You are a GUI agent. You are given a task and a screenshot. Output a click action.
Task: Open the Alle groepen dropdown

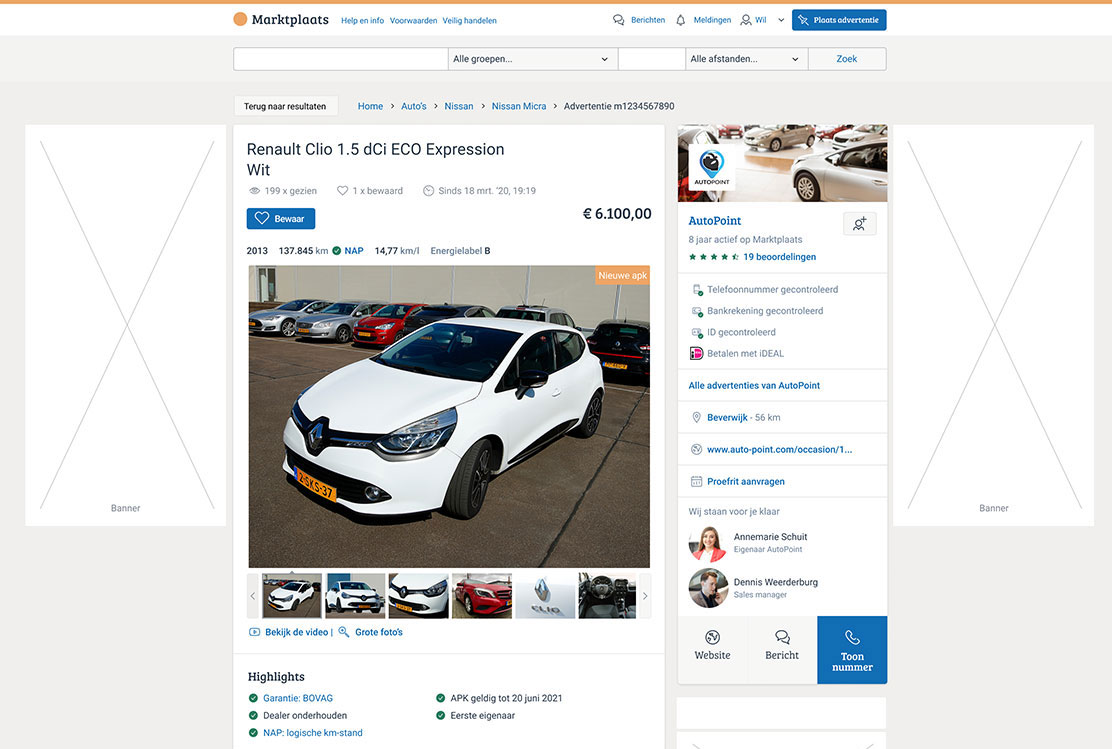[x=533, y=59]
